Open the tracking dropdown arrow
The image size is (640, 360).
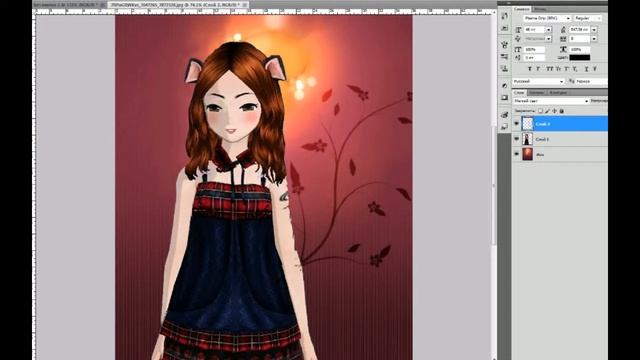[x=594, y=38]
